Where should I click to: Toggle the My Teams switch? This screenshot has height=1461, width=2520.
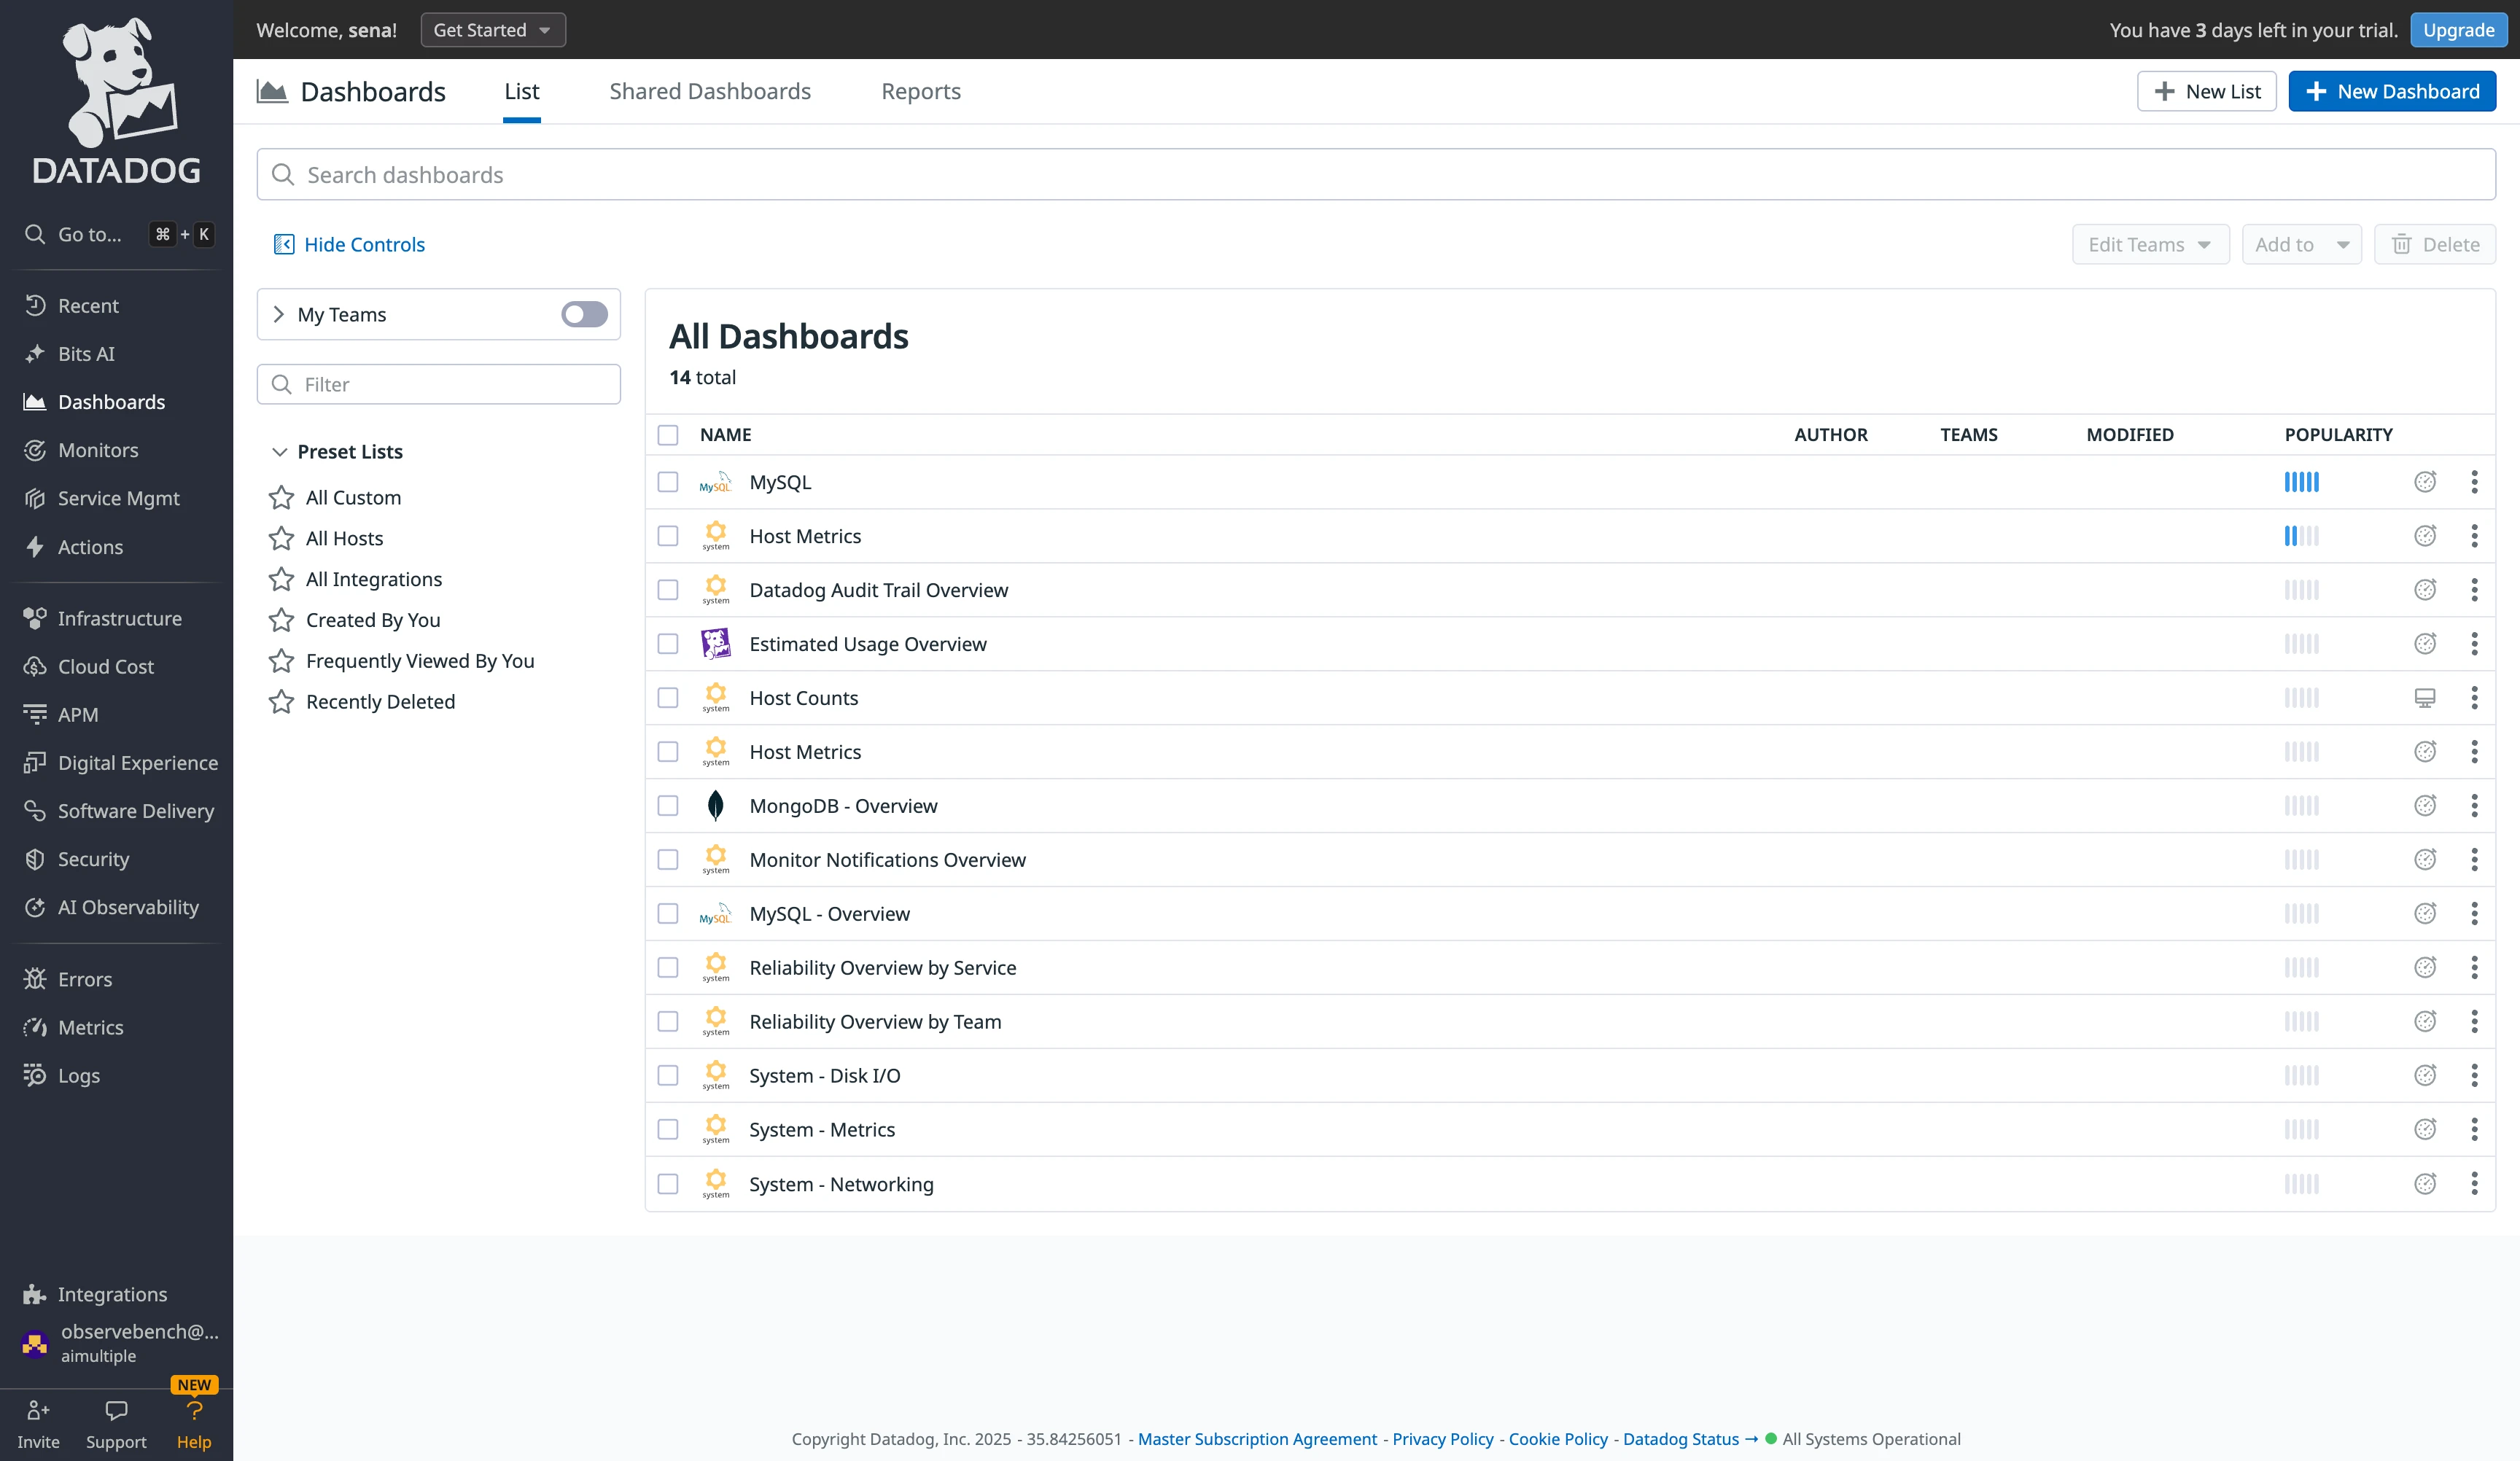point(584,314)
